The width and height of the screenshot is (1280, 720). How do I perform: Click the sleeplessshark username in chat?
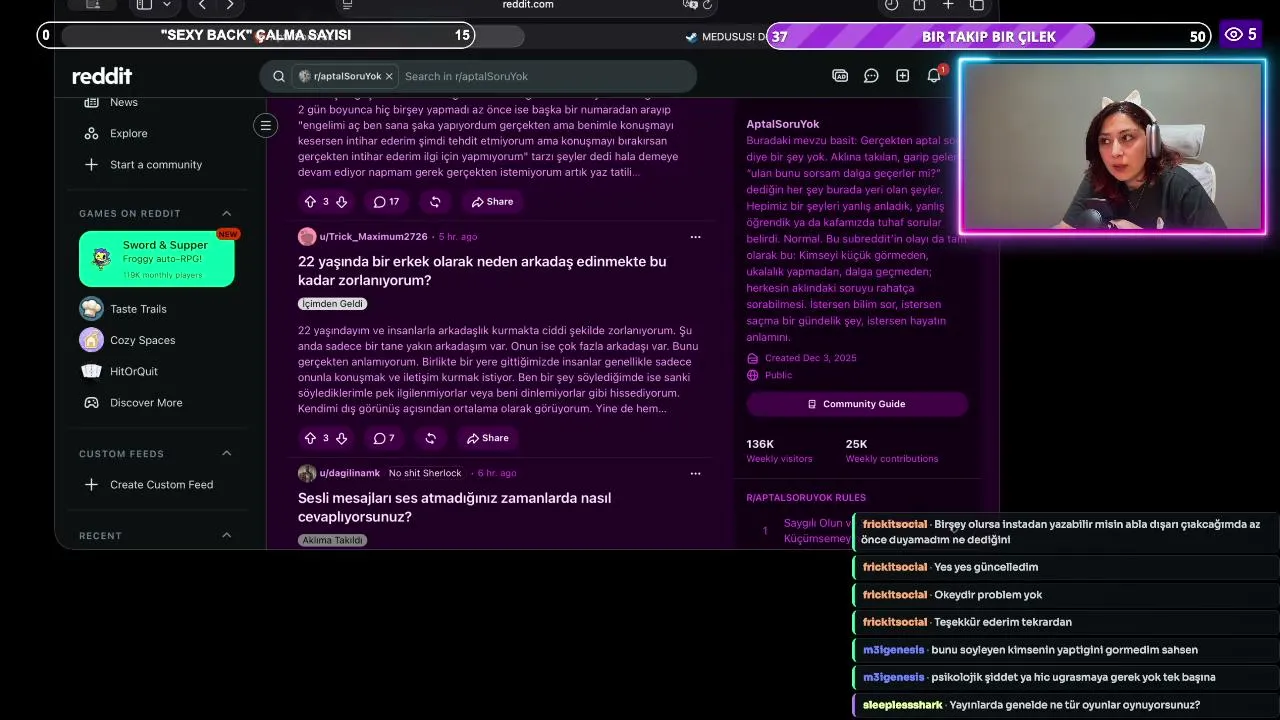tap(902, 705)
